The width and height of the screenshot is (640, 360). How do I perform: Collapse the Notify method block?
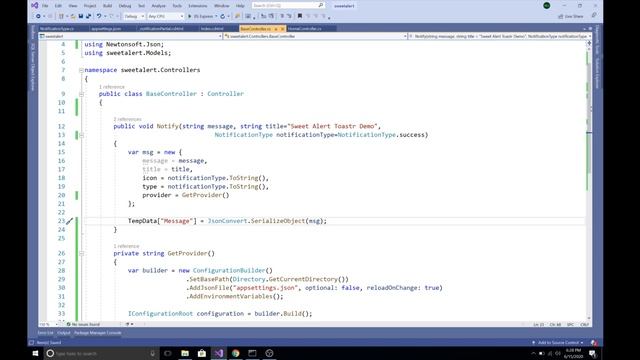[81, 135]
